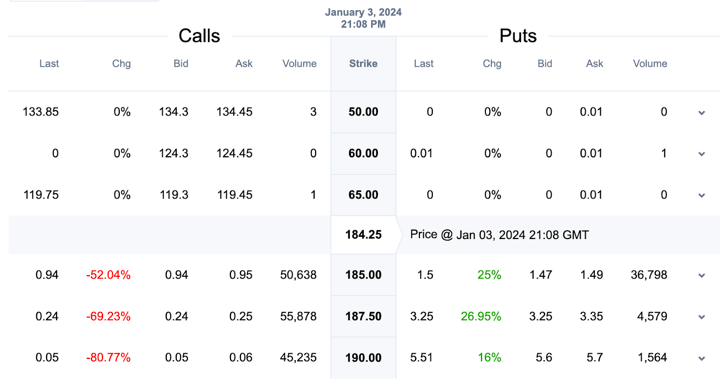Expand the 50.00 strike row chevron

(x=701, y=112)
